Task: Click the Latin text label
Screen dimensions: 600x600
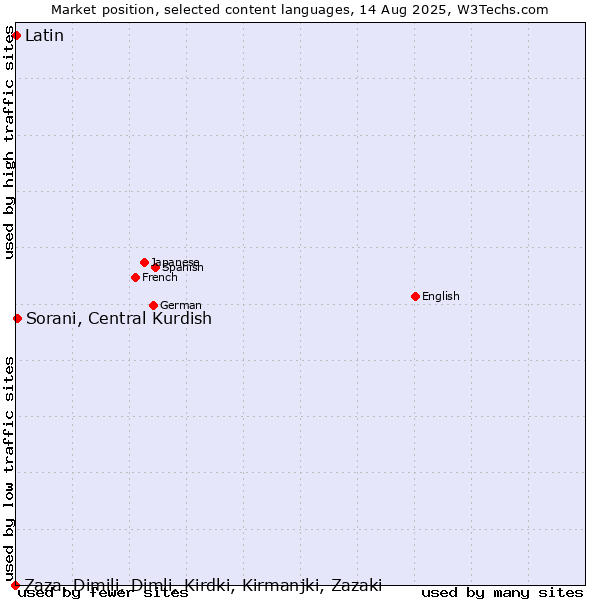Action: 44,36
